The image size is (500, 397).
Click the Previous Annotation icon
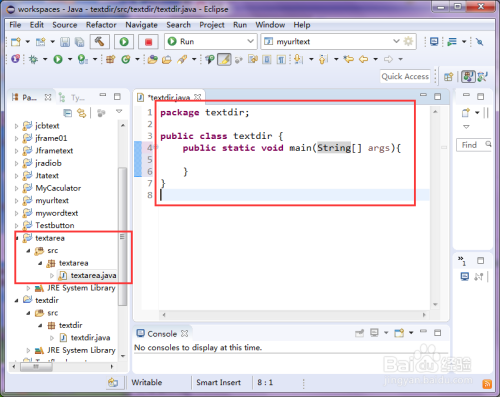pos(323,59)
